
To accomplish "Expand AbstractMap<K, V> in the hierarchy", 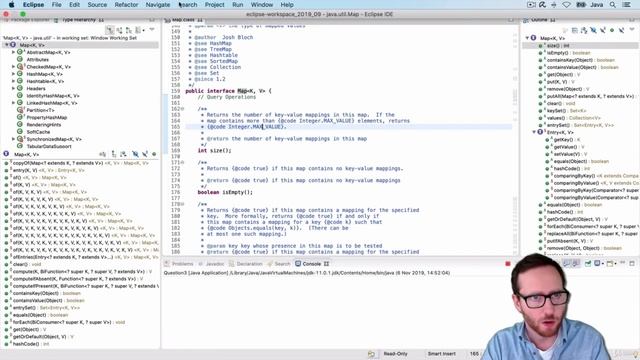I will point(13,52).
